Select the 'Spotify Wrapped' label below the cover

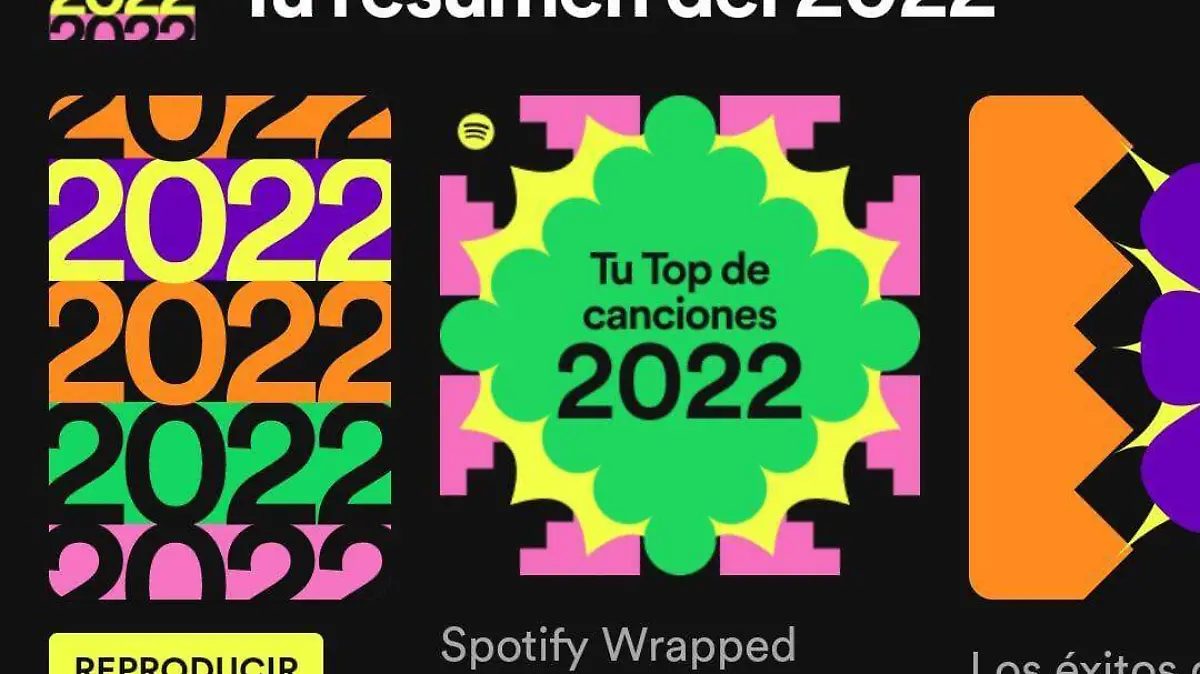tap(618, 646)
